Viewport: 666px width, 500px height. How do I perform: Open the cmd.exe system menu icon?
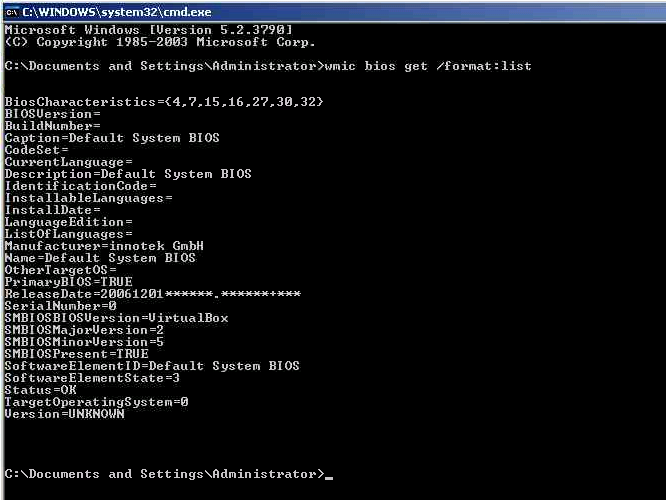pyautogui.click(x=11, y=12)
